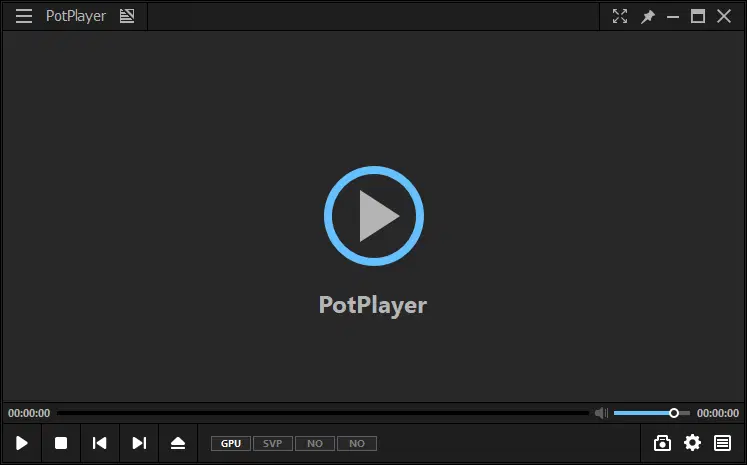
Task: Click the playback seek bar
Action: 320,413
